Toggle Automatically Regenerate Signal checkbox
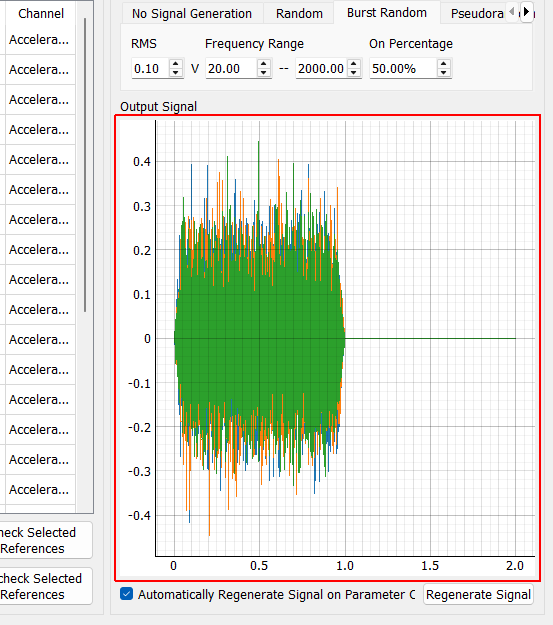Image resolution: width=553 pixels, height=625 pixels. 126,594
